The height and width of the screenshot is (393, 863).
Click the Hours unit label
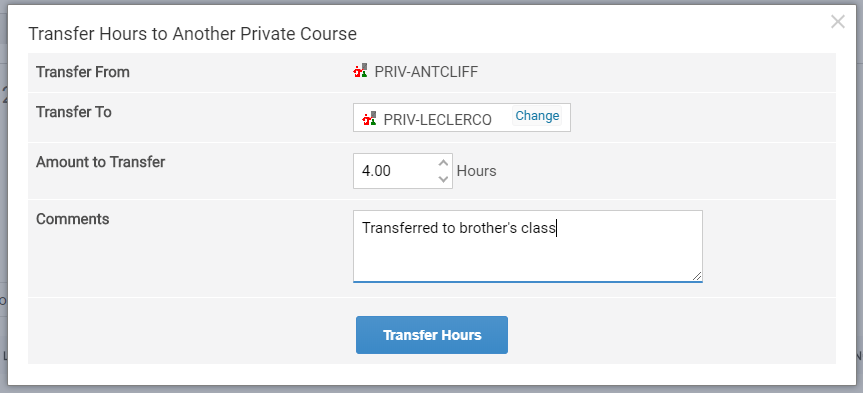[x=477, y=171]
